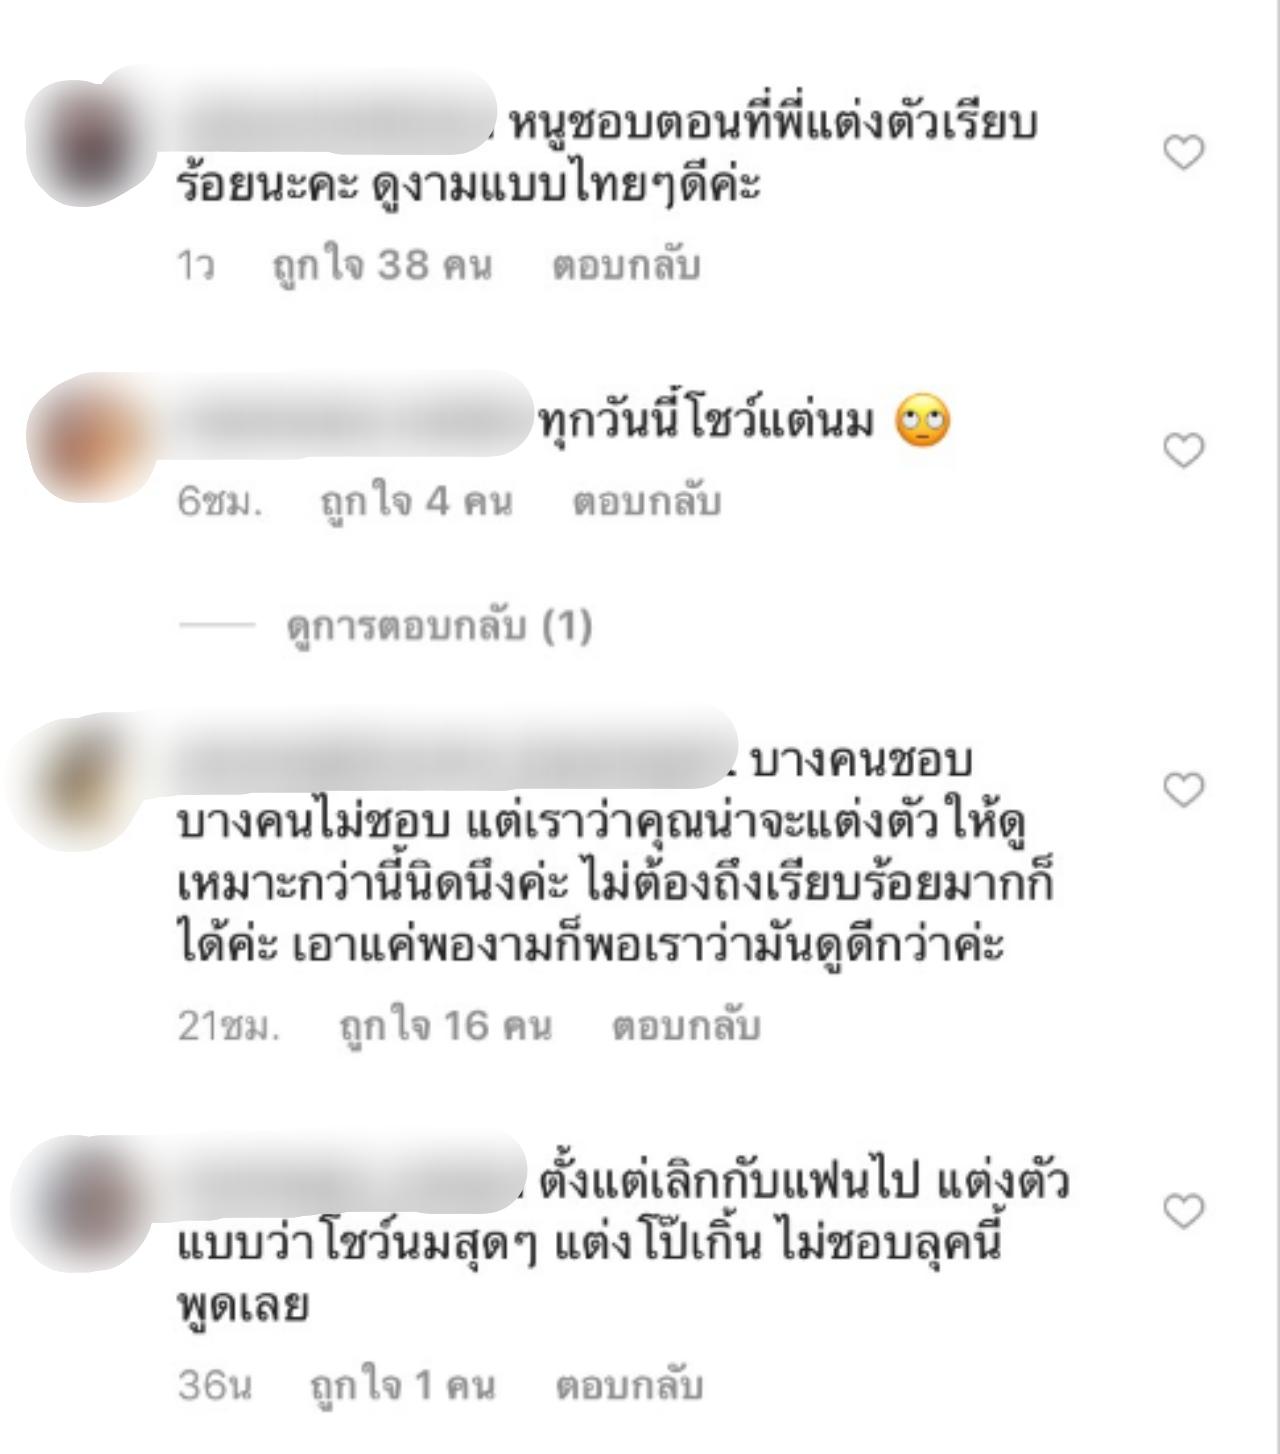View the 4 likes on second comment

(415, 501)
